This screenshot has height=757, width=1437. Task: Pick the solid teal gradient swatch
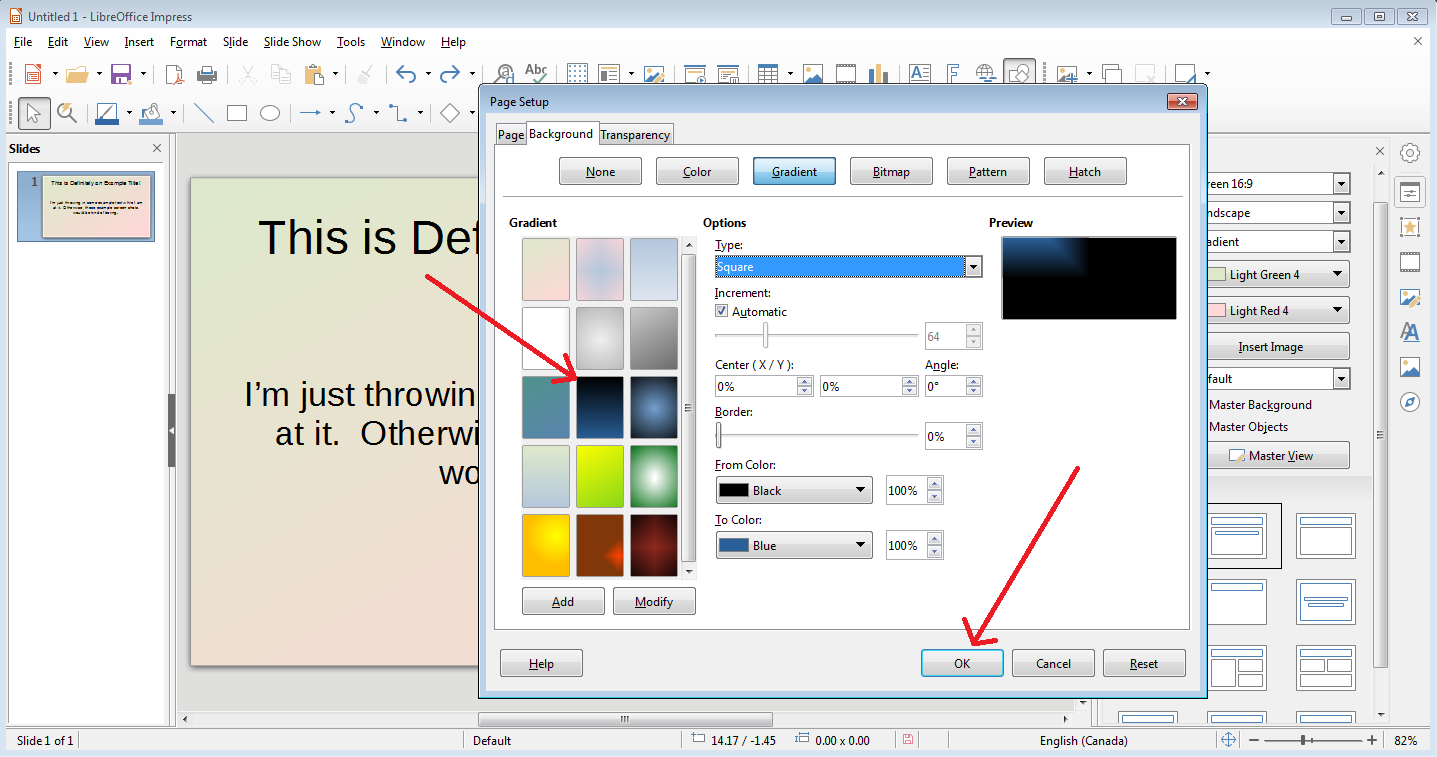pyautogui.click(x=546, y=408)
